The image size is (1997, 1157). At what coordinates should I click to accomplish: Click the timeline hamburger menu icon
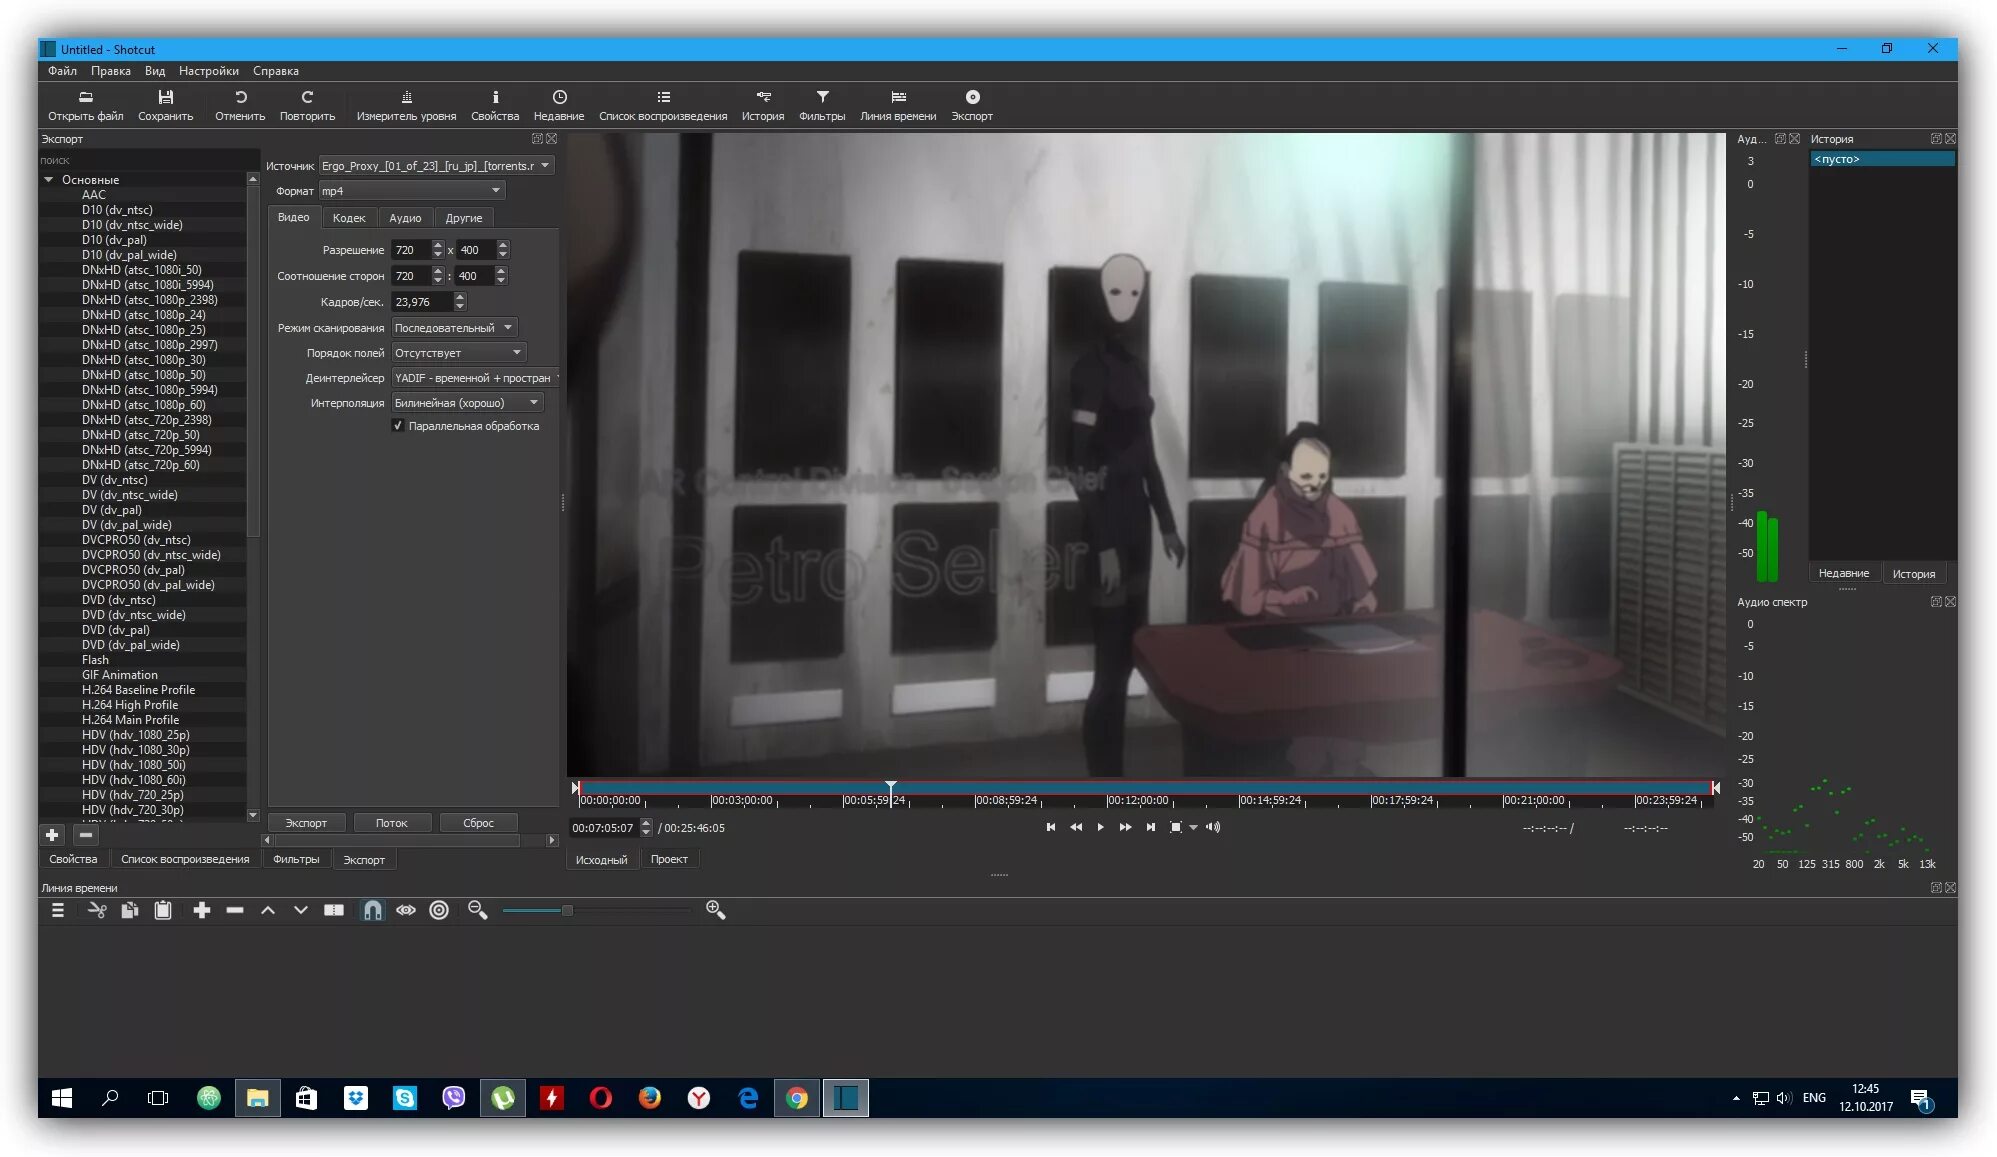coord(58,910)
